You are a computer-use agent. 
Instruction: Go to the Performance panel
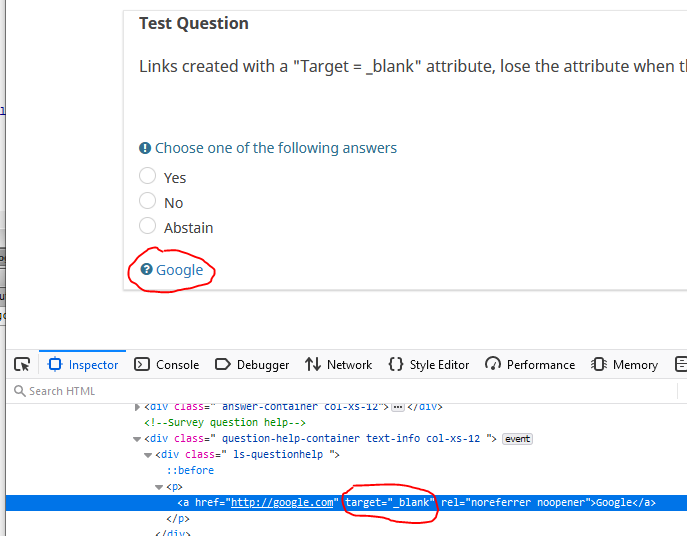530,365
